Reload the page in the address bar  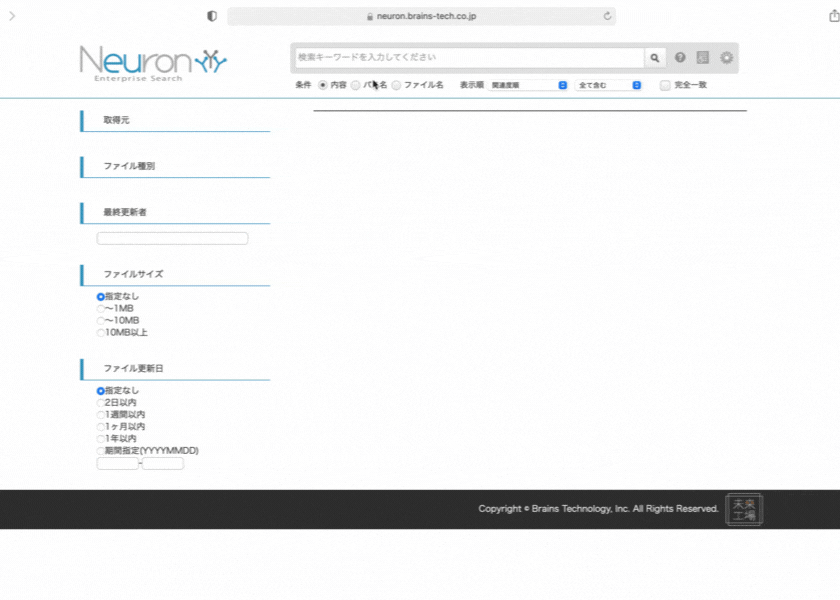(x=607, y=16)
